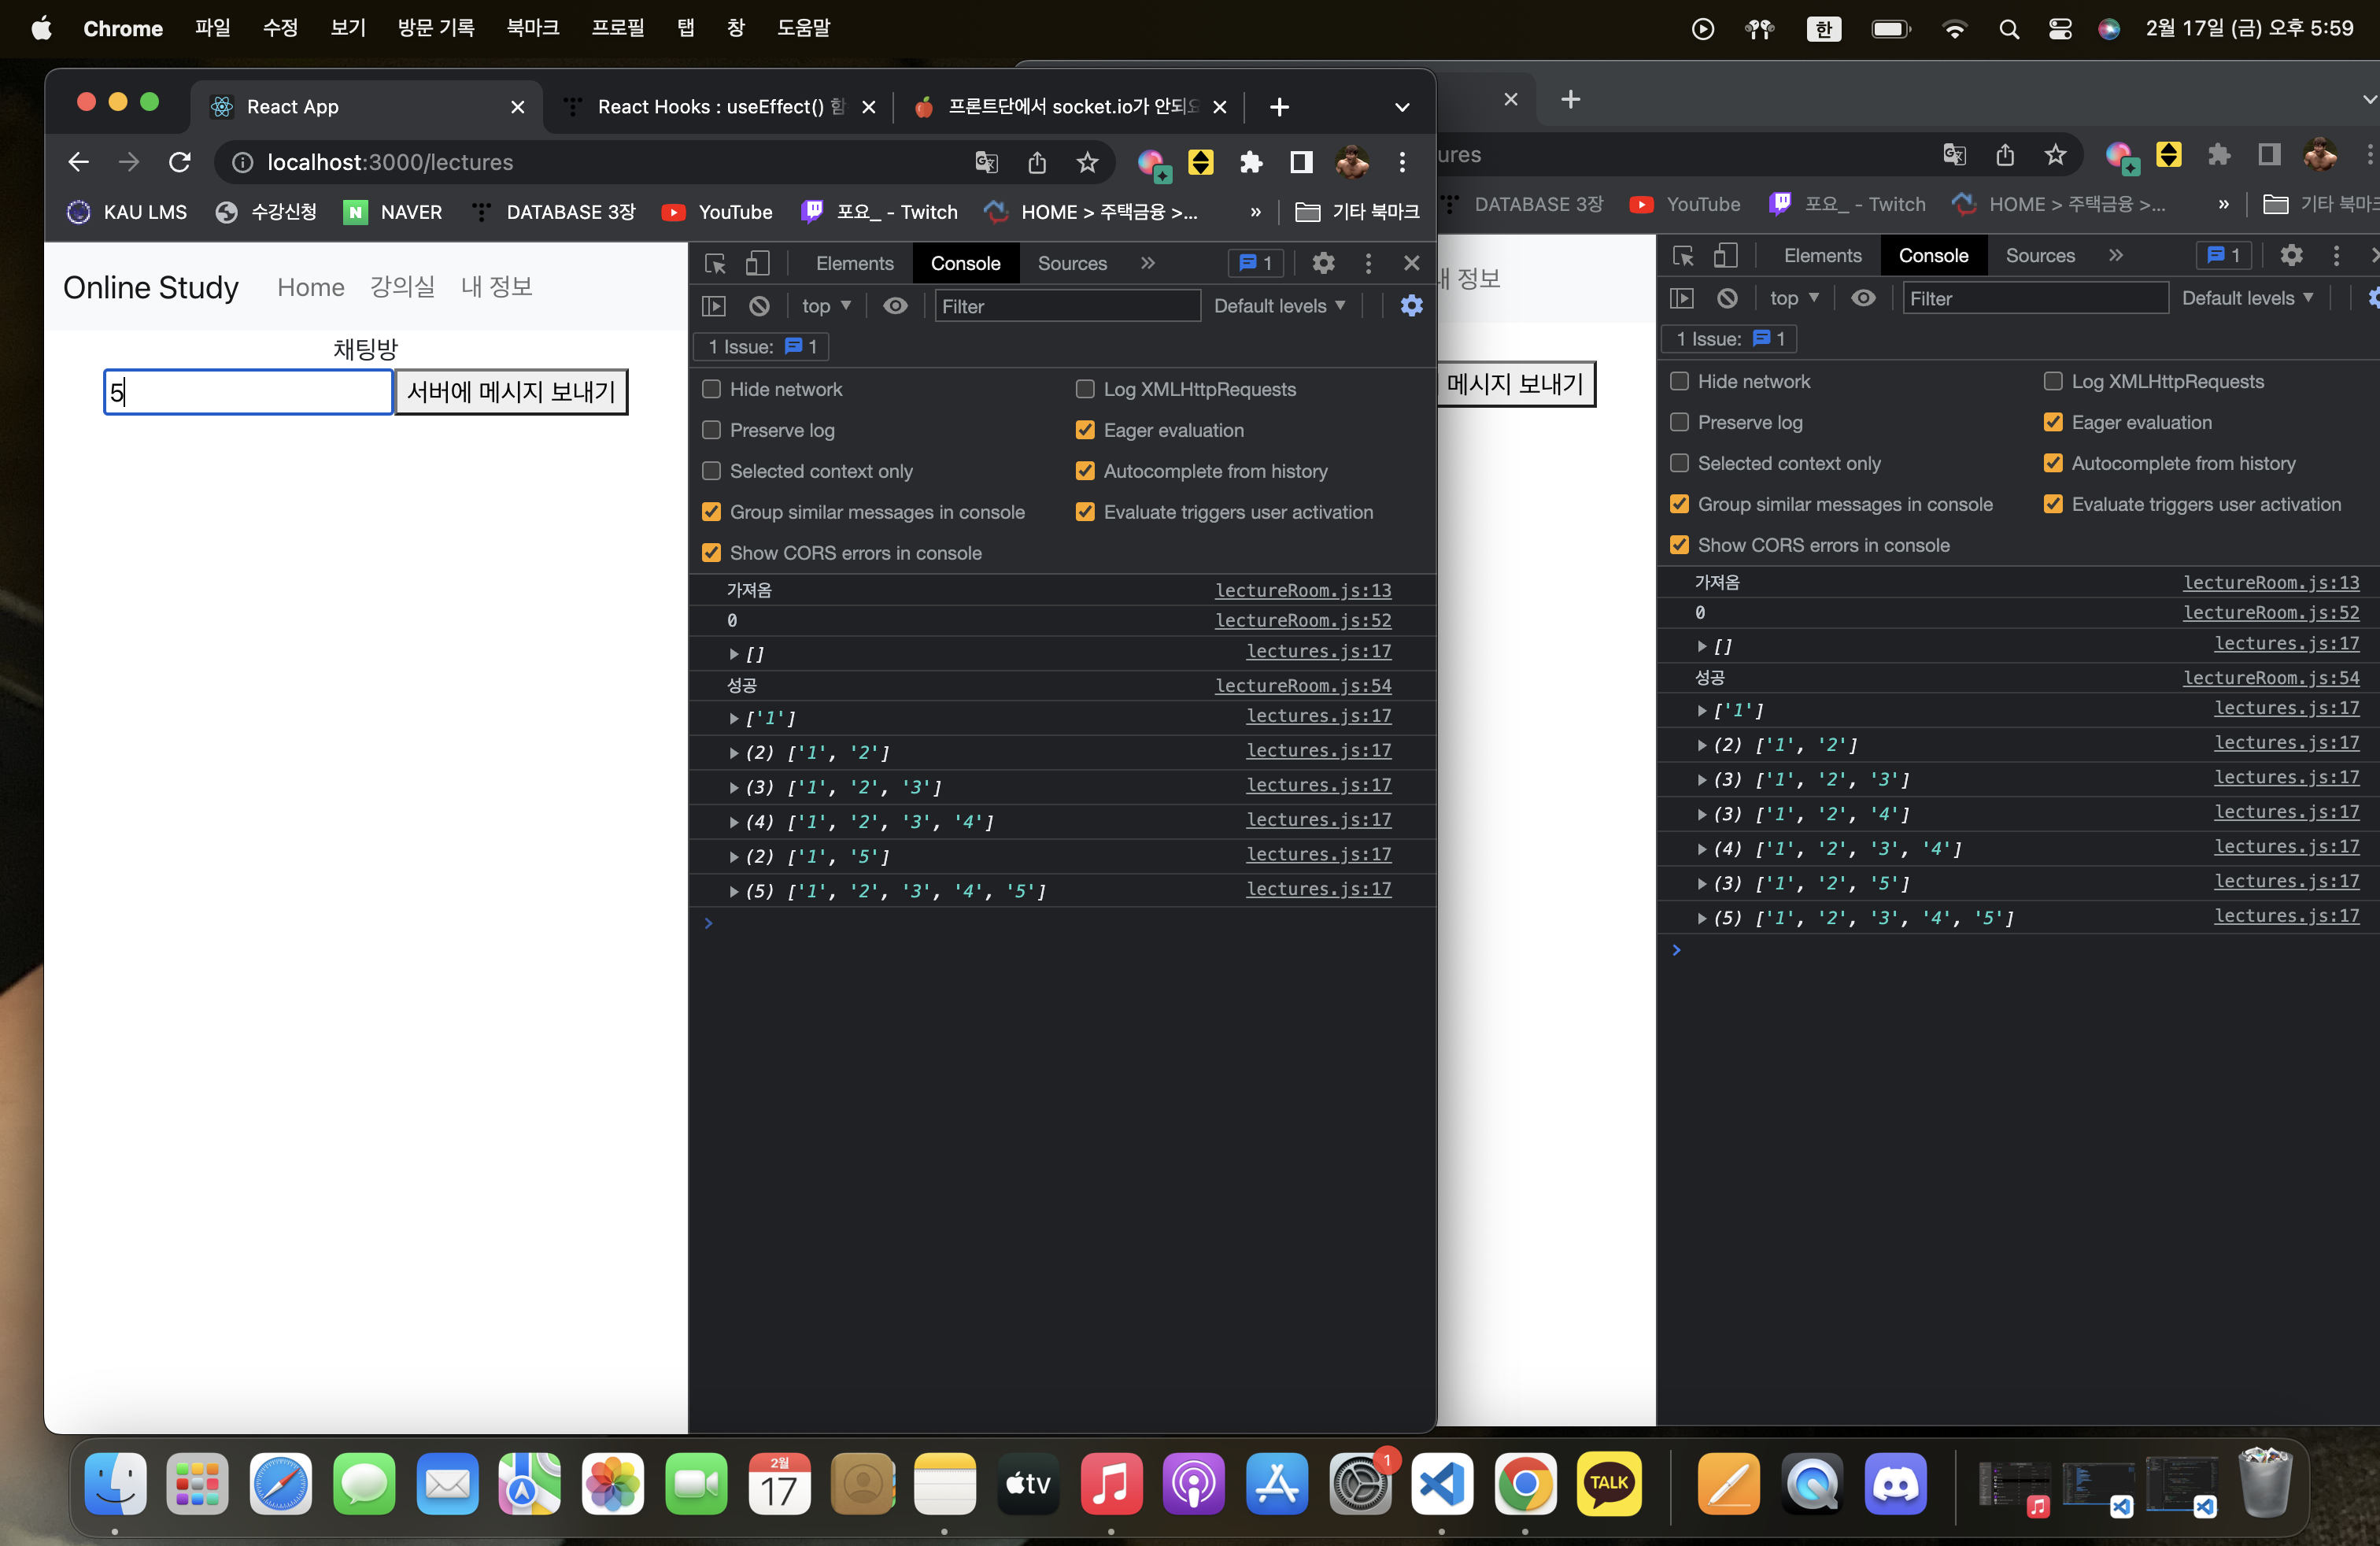
Task: Toggle Chrome side panel icon in front window
Action: pyautogui.click(x=1301, y=162)
